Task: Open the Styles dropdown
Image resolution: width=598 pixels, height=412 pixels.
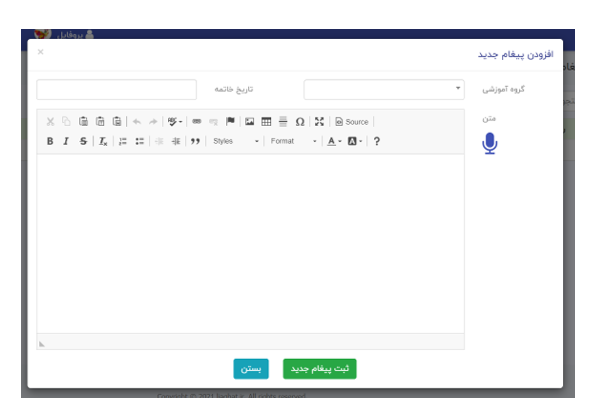Action: click(236, 141)
